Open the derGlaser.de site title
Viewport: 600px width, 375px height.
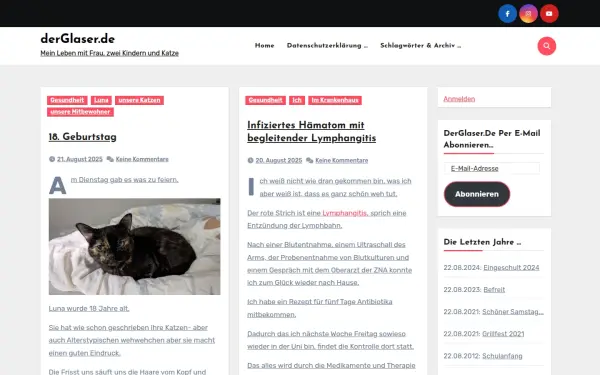[78, 39]
